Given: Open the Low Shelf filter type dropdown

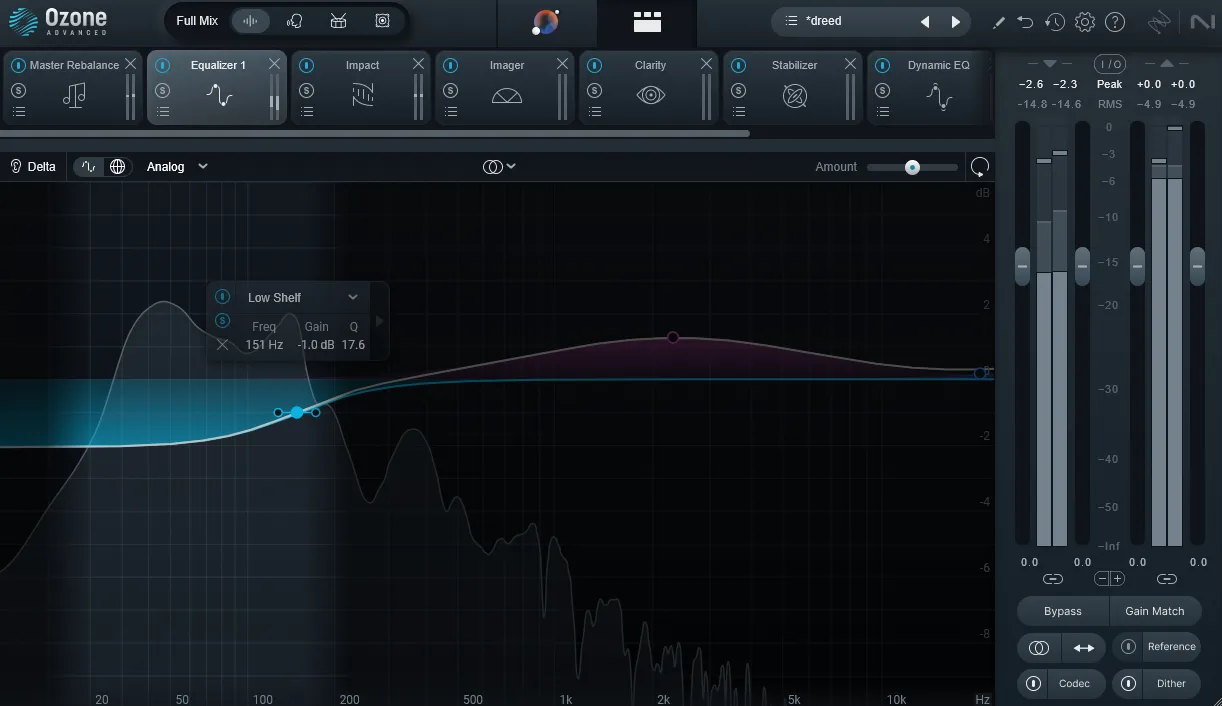Looking at the screenshot, I should pos(302,297).
